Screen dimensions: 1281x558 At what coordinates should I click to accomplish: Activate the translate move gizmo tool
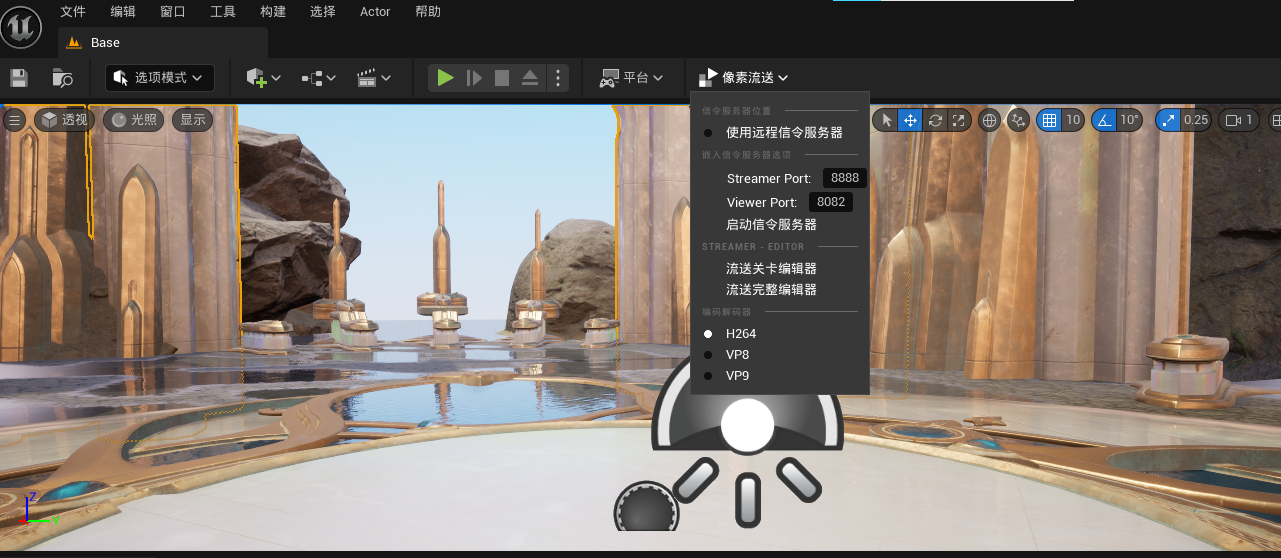point(910,120)
